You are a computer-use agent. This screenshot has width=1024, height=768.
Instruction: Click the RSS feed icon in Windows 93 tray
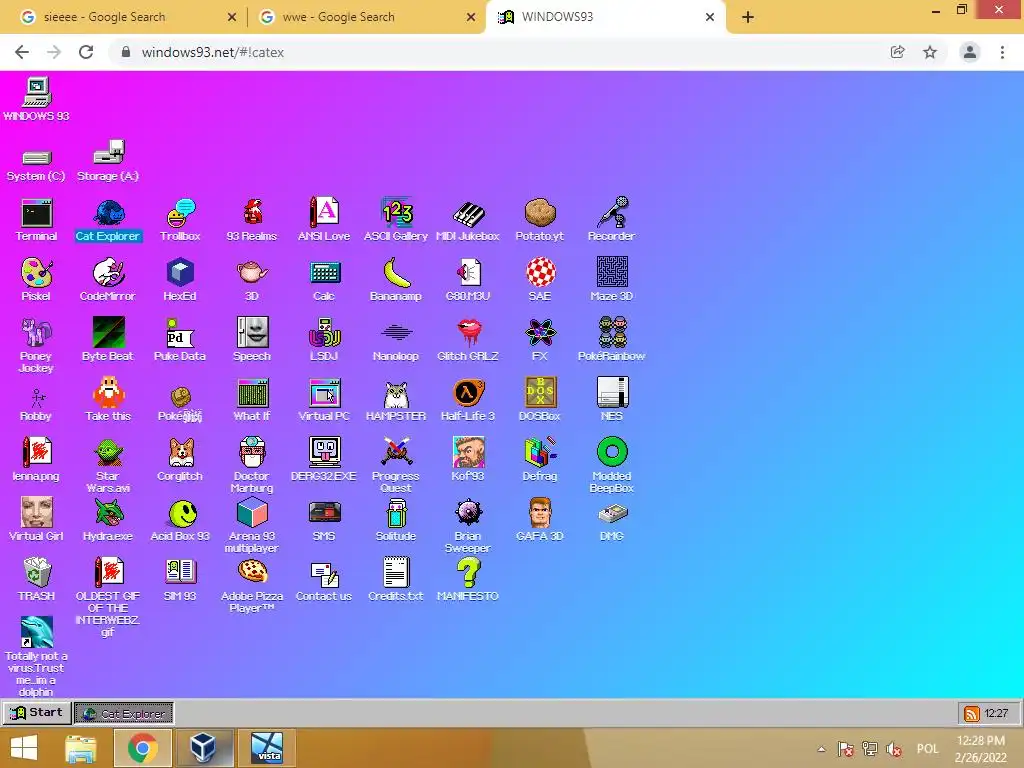(x=972, y=713)
